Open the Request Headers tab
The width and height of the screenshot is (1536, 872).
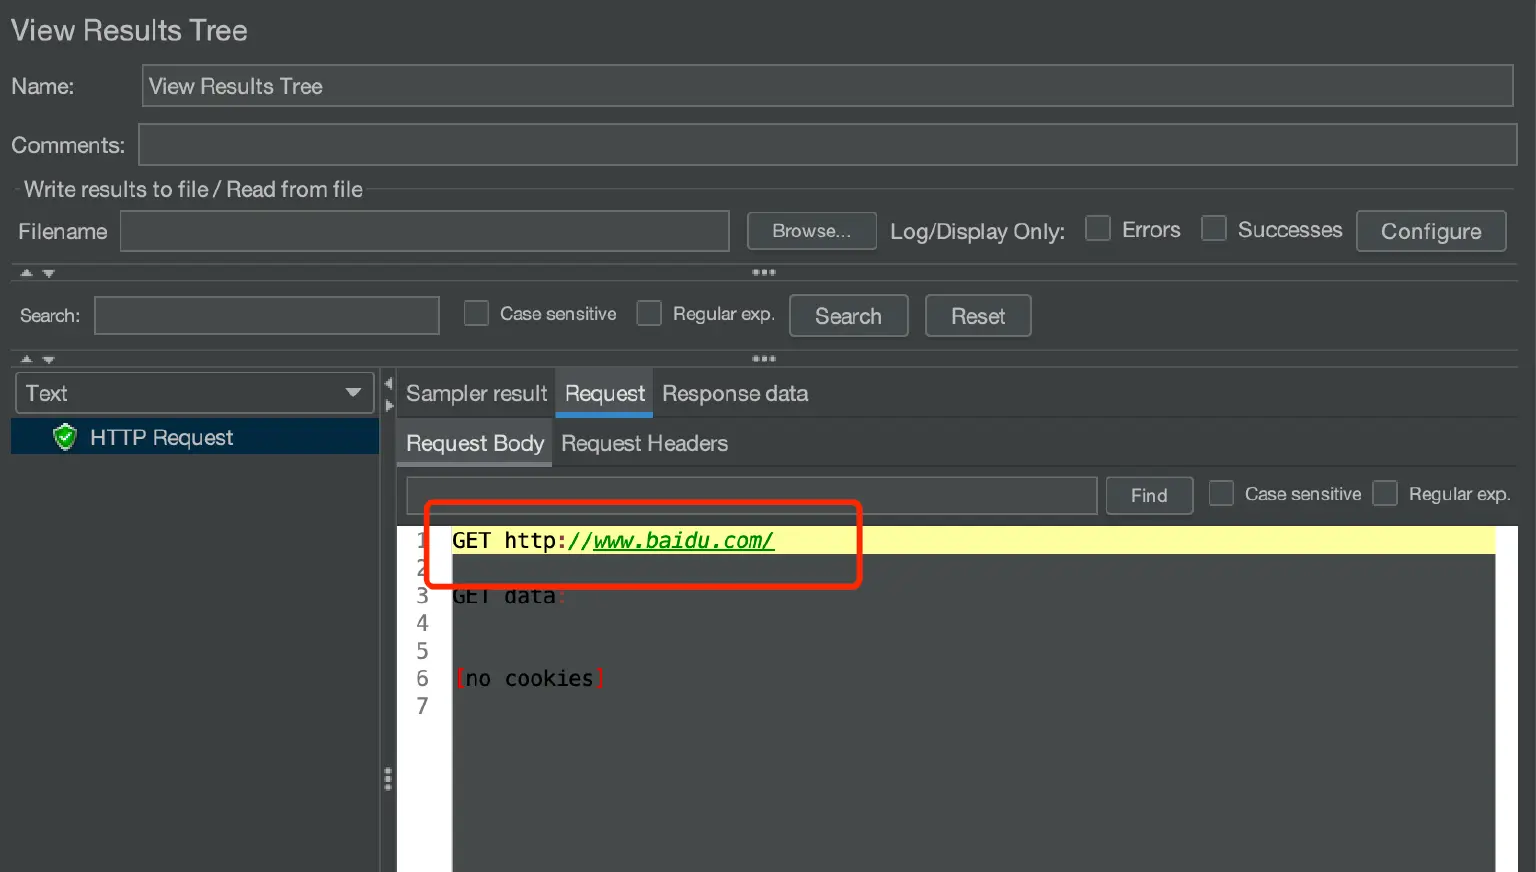[x=643, y=443]
